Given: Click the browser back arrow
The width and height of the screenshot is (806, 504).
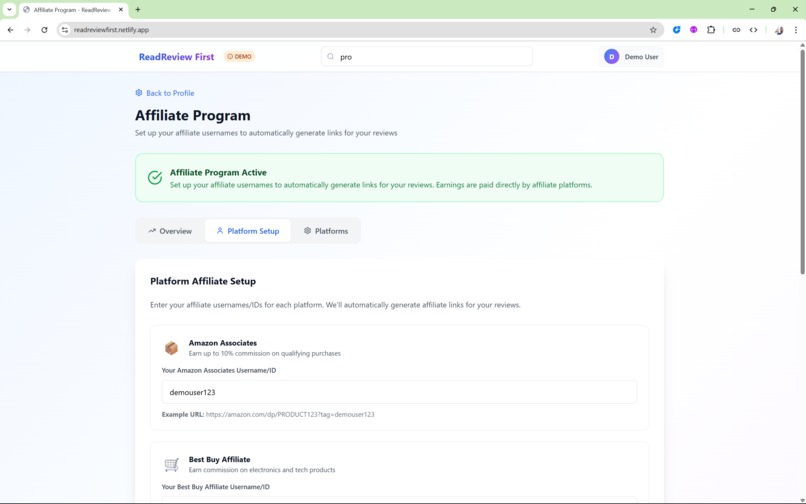Looking at the screenshot, I should (10, 30).
